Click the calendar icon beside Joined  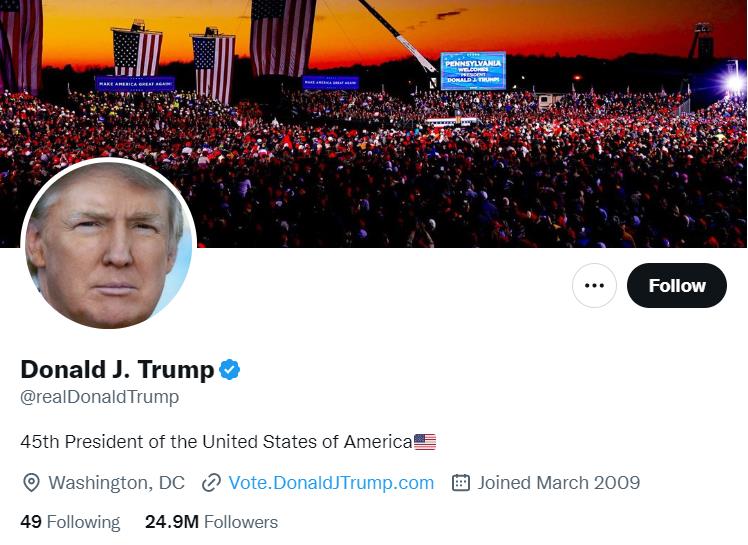click(x=461, y=483)
